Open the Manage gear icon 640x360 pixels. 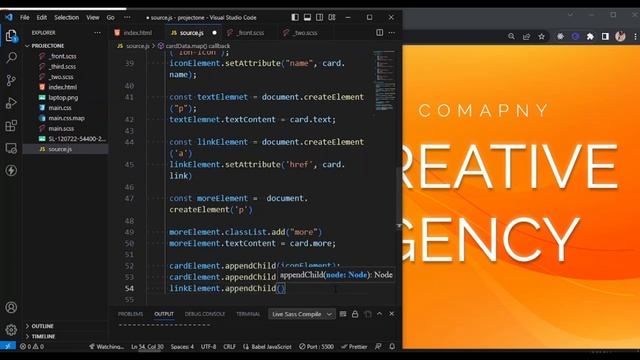tap(11, 329)
